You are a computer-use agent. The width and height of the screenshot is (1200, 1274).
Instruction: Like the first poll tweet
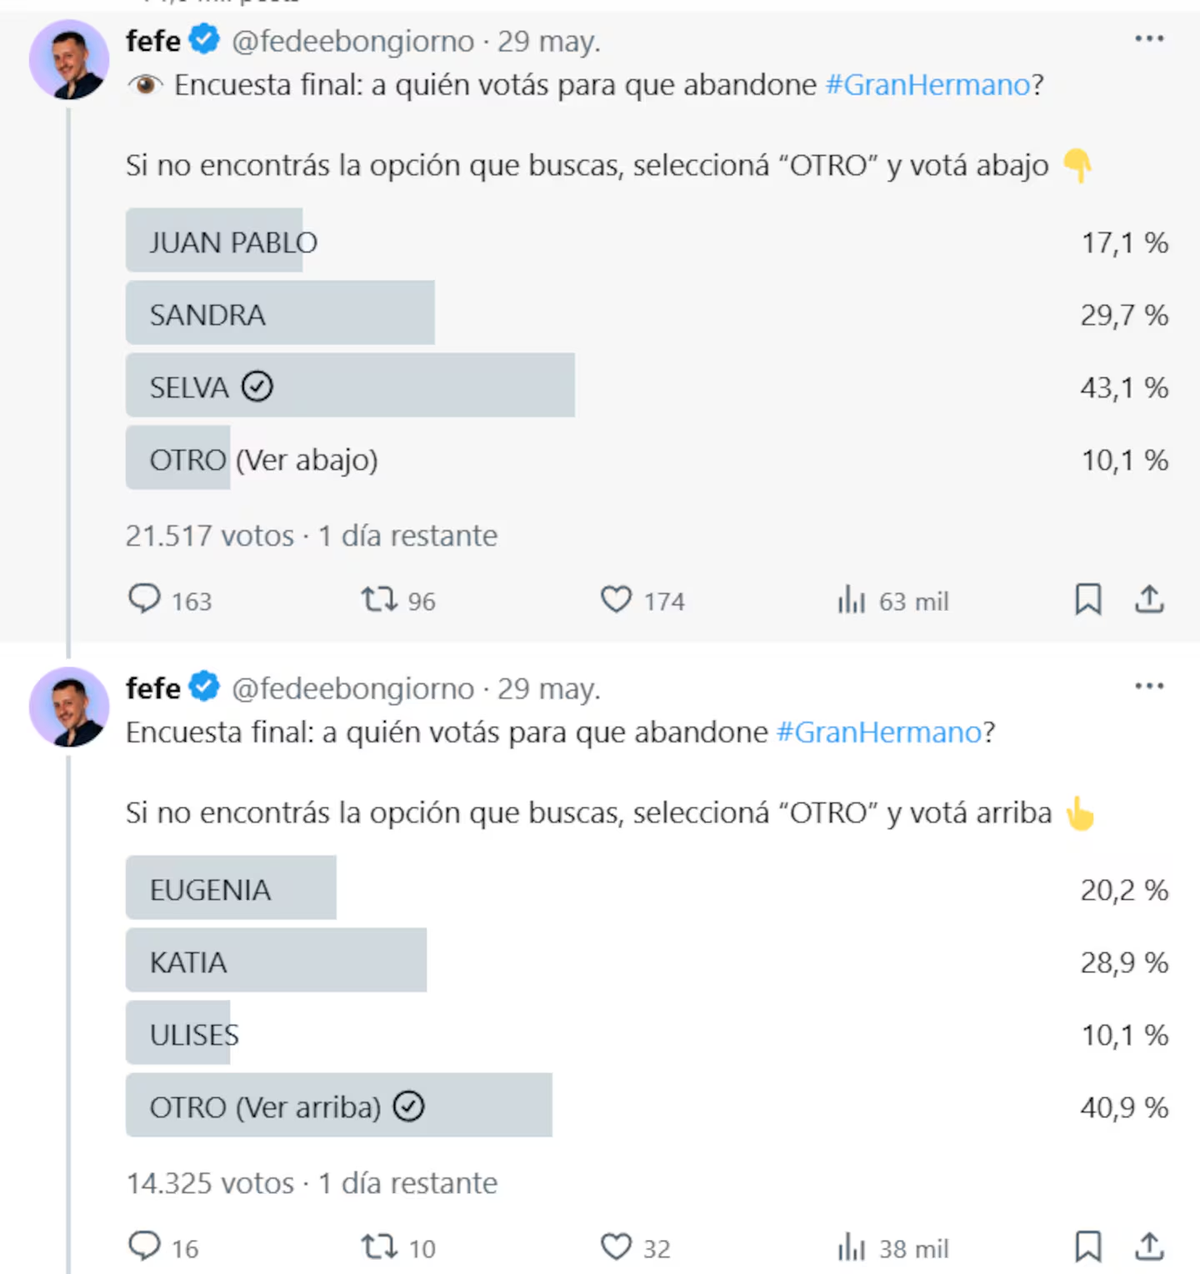click(616, 600)
